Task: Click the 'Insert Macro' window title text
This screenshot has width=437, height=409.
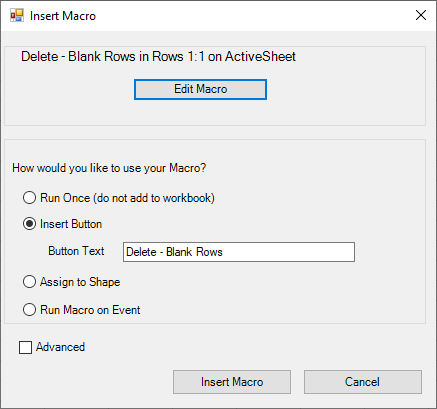Action: pos(63,16)
